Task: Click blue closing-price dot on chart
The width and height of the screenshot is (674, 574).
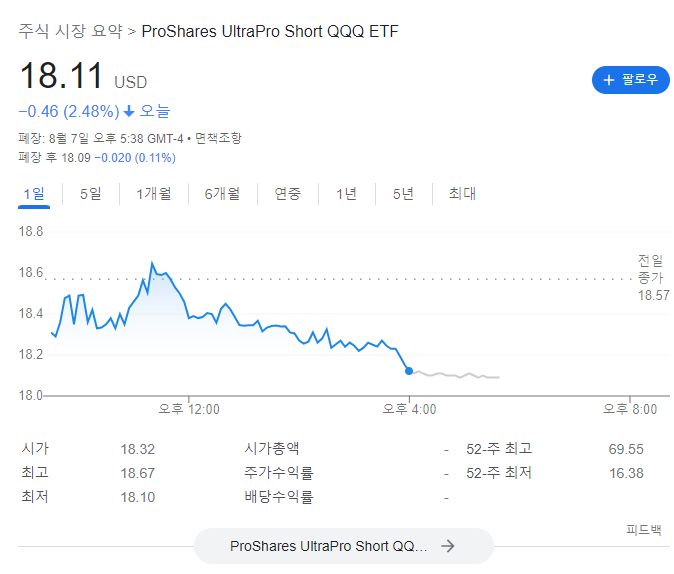Action: (409, 371)
